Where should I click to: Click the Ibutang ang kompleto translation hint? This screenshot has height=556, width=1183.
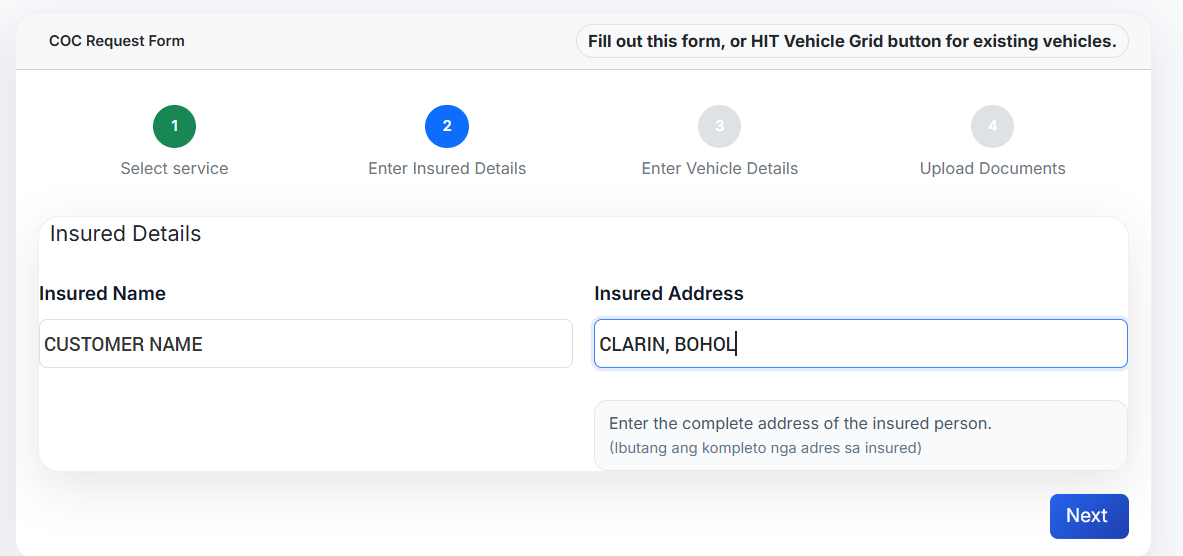point(765,448)
